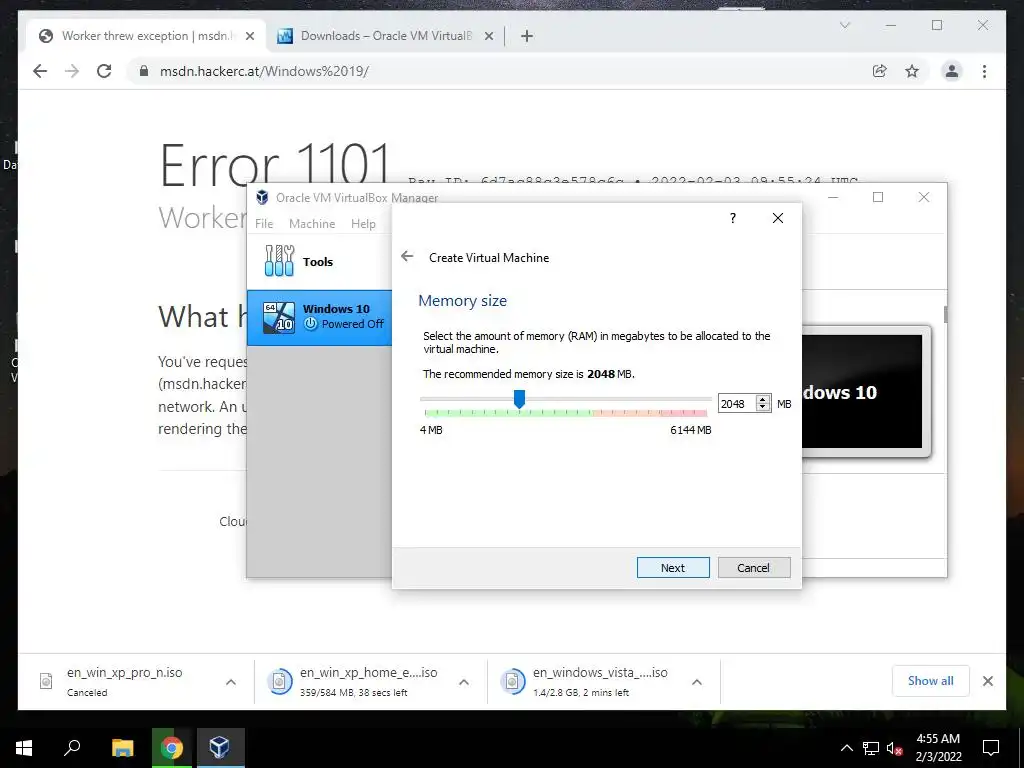Image resolution: width=1024 pixels, height=768 pixels.
Task: Open the notification center icon
Action: point(991,747)
